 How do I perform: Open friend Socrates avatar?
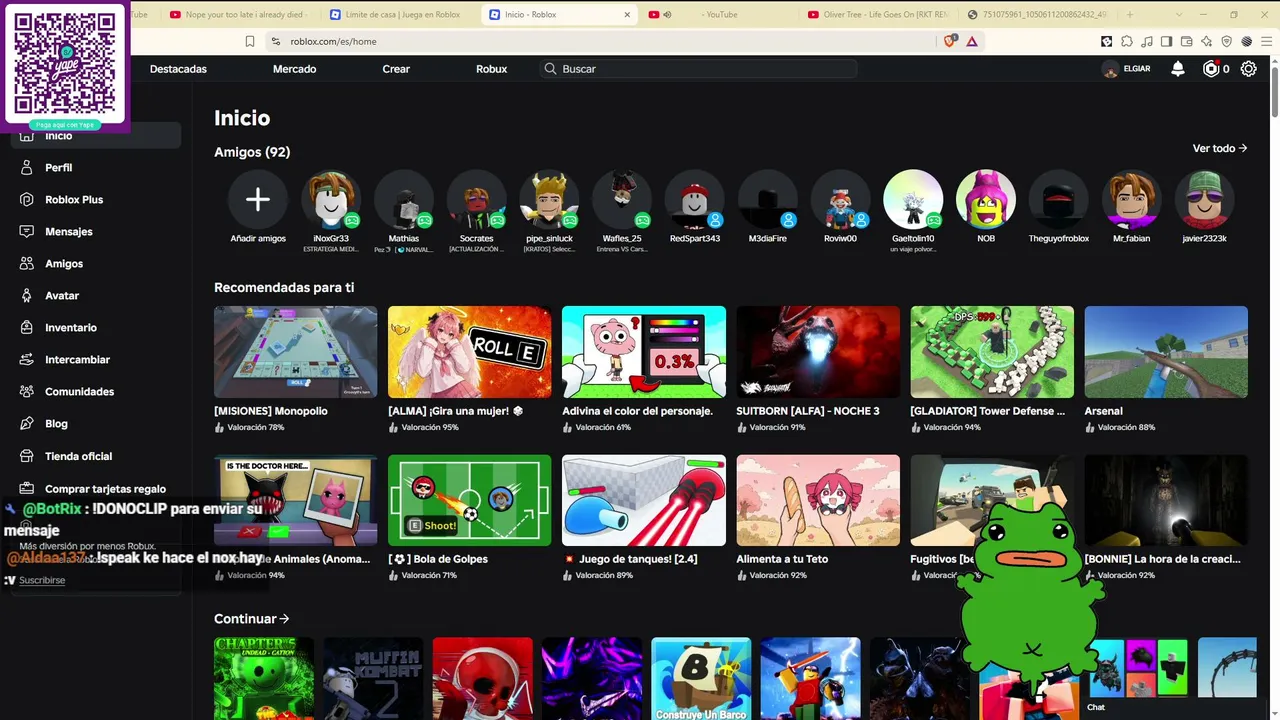tap(477, 200)
